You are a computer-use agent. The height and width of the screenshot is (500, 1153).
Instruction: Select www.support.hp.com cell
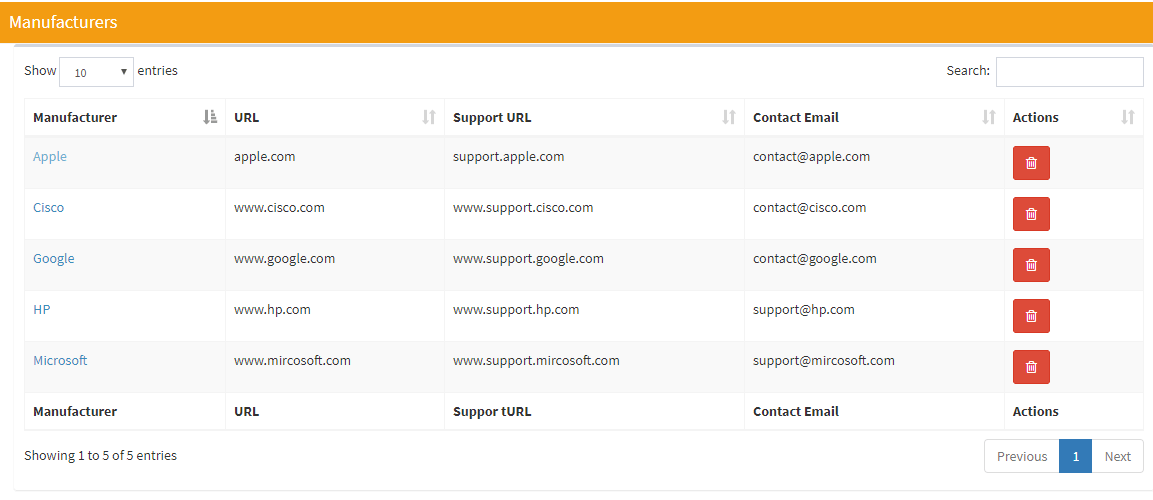[x=594, y=315]
